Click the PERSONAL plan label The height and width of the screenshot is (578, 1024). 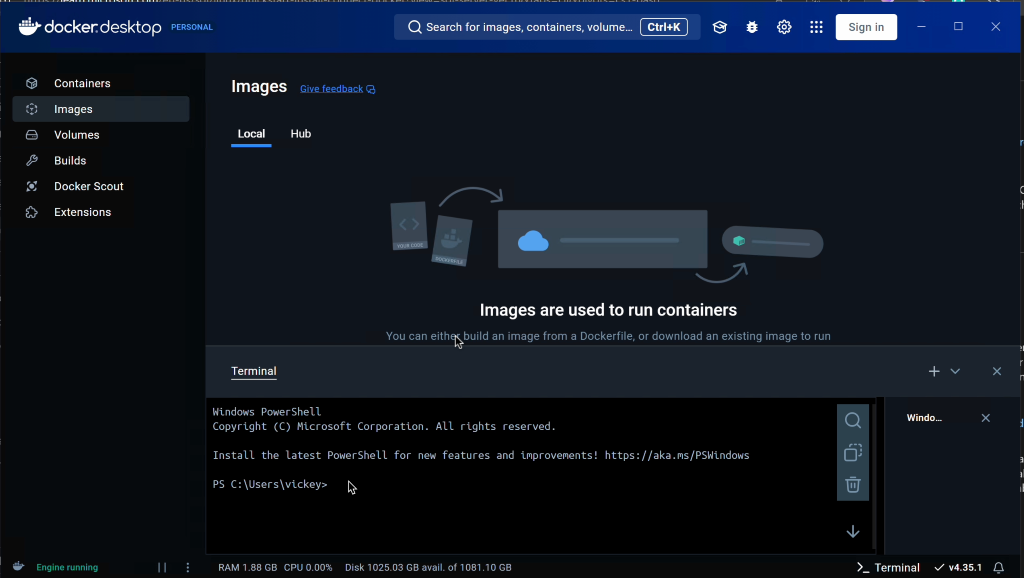[191, 27]
